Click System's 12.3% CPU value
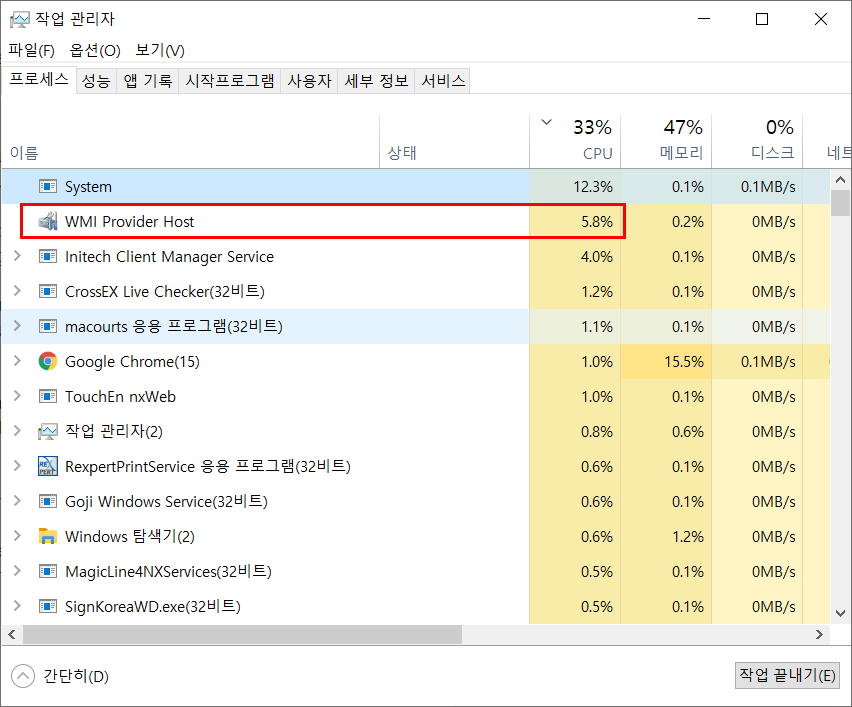The image size is (852, 707). coord(592,187)
